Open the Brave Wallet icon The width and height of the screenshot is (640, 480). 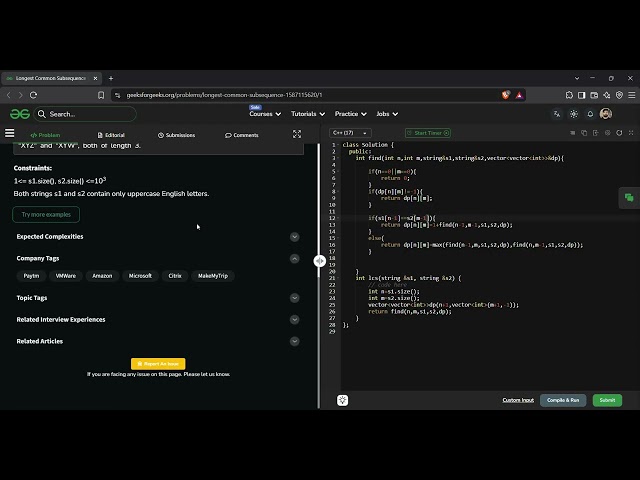pos(594,95)
